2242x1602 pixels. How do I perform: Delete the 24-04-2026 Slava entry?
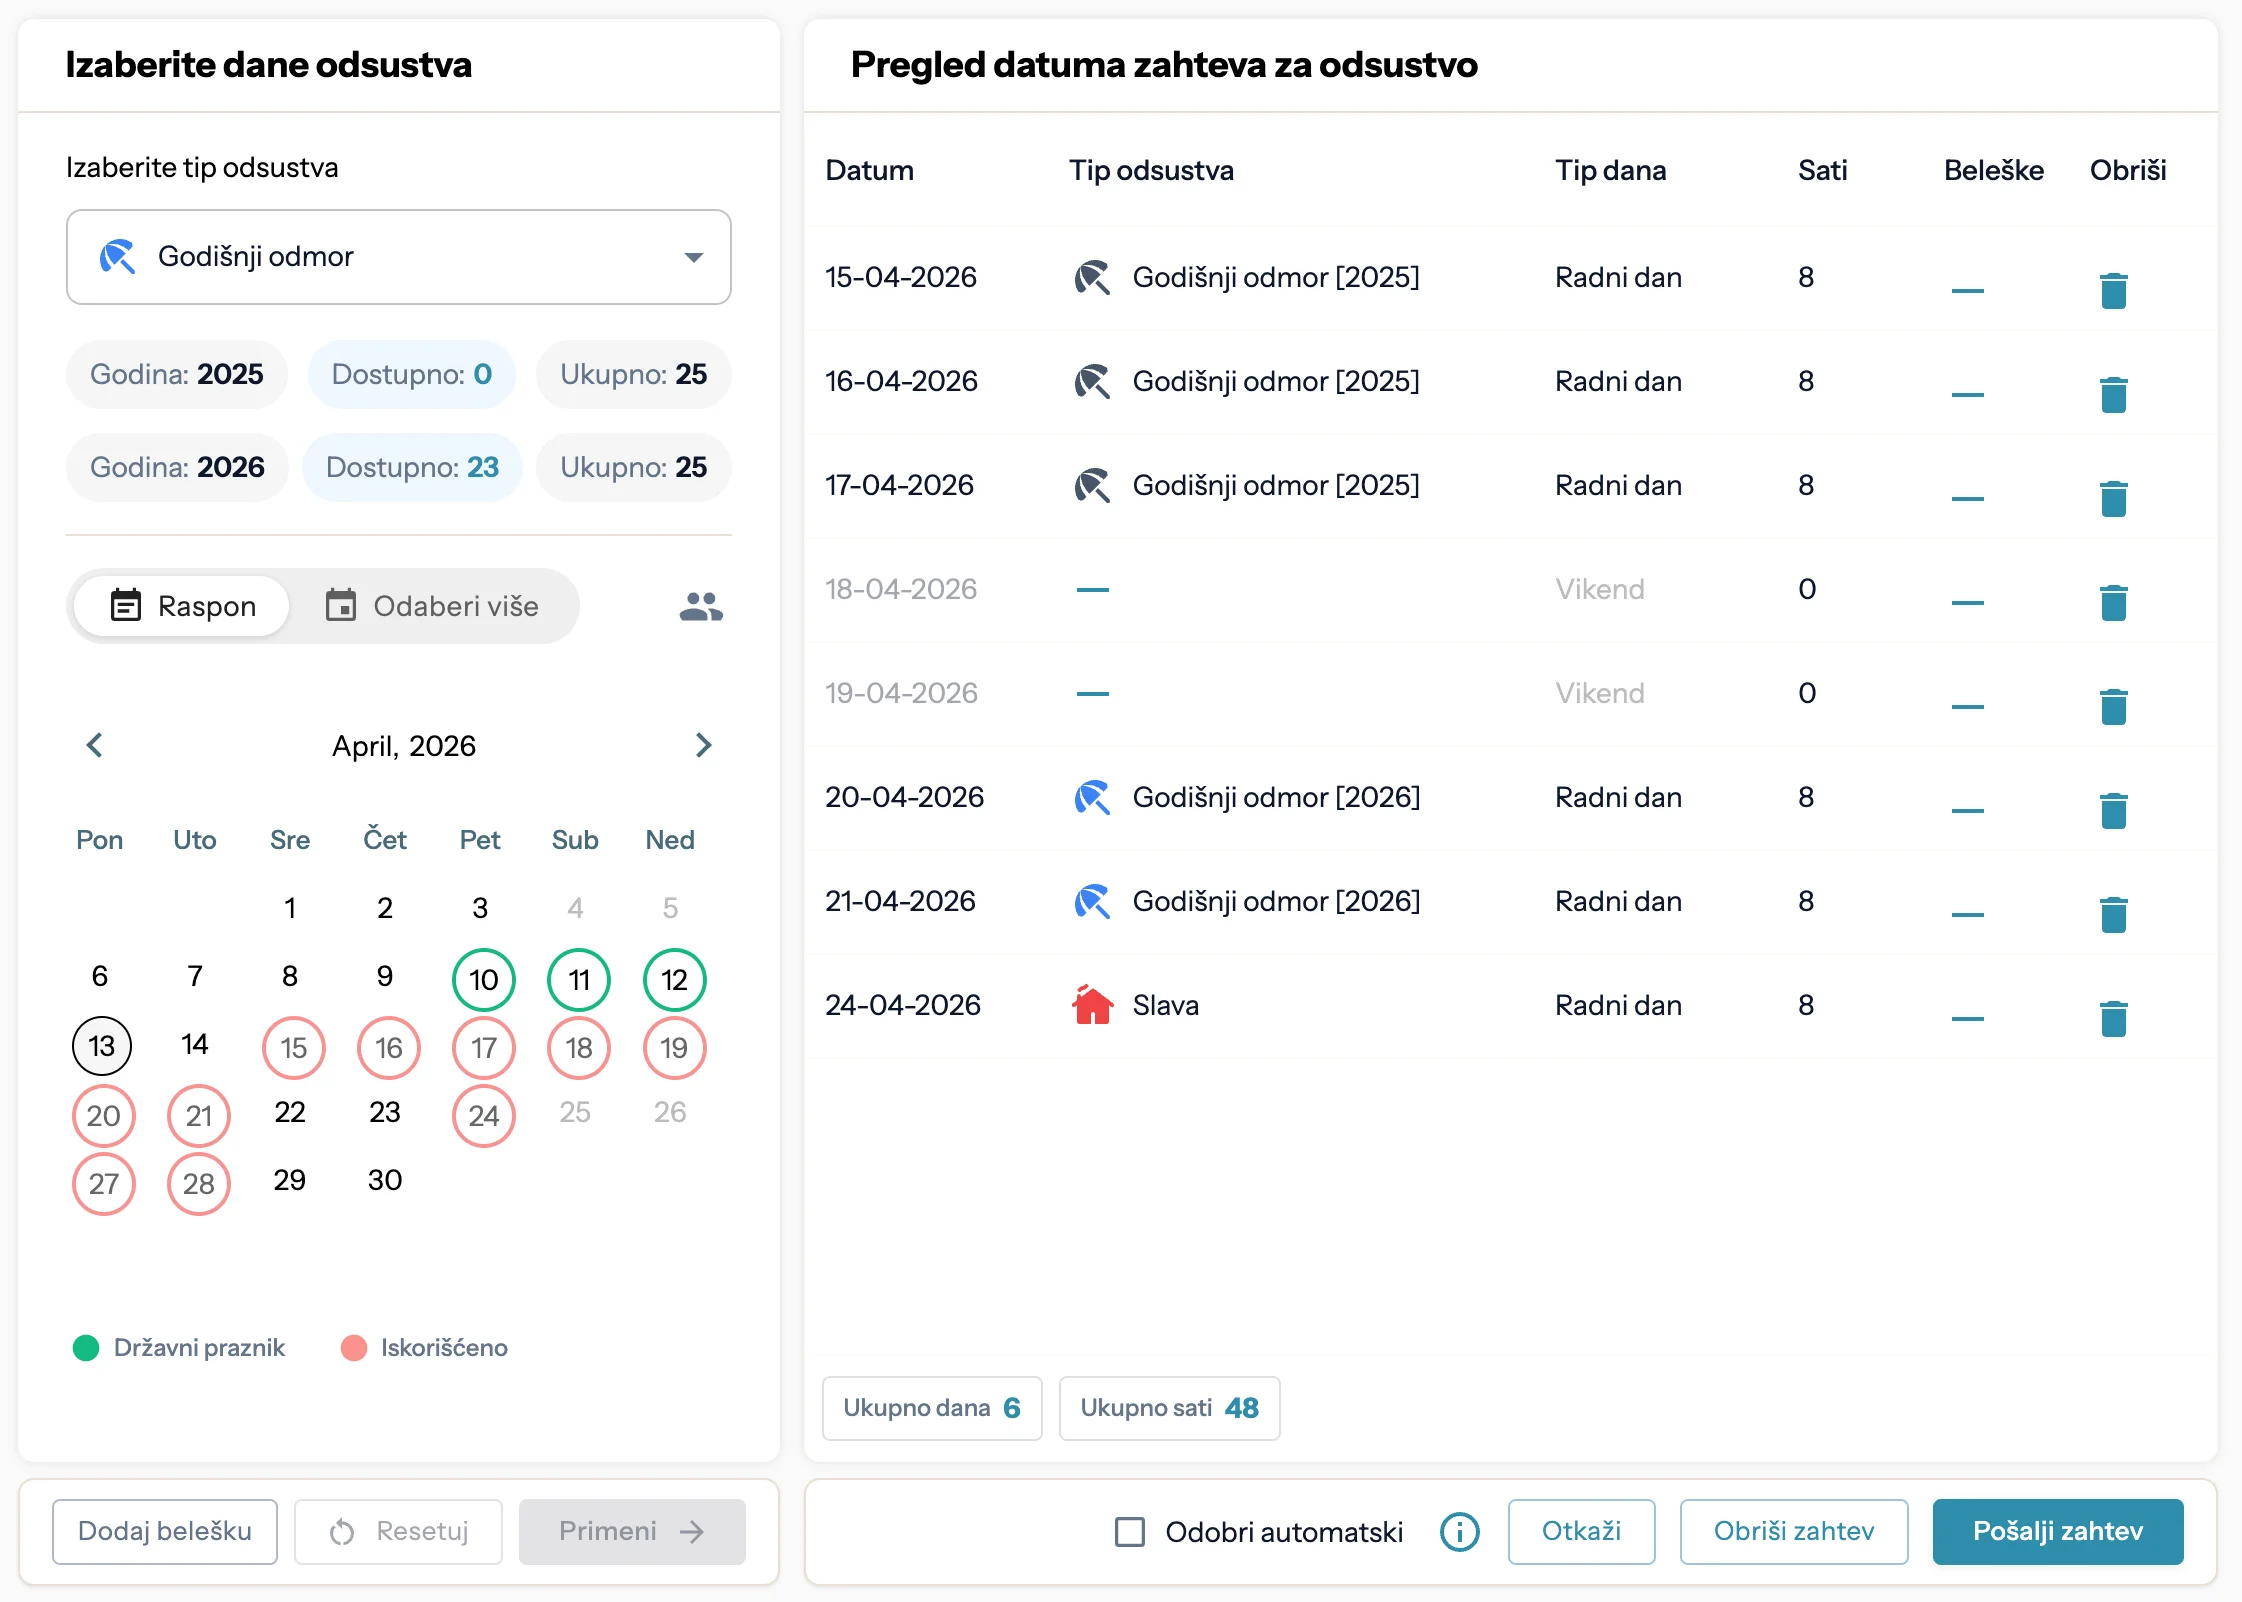pos(2113,1019)
